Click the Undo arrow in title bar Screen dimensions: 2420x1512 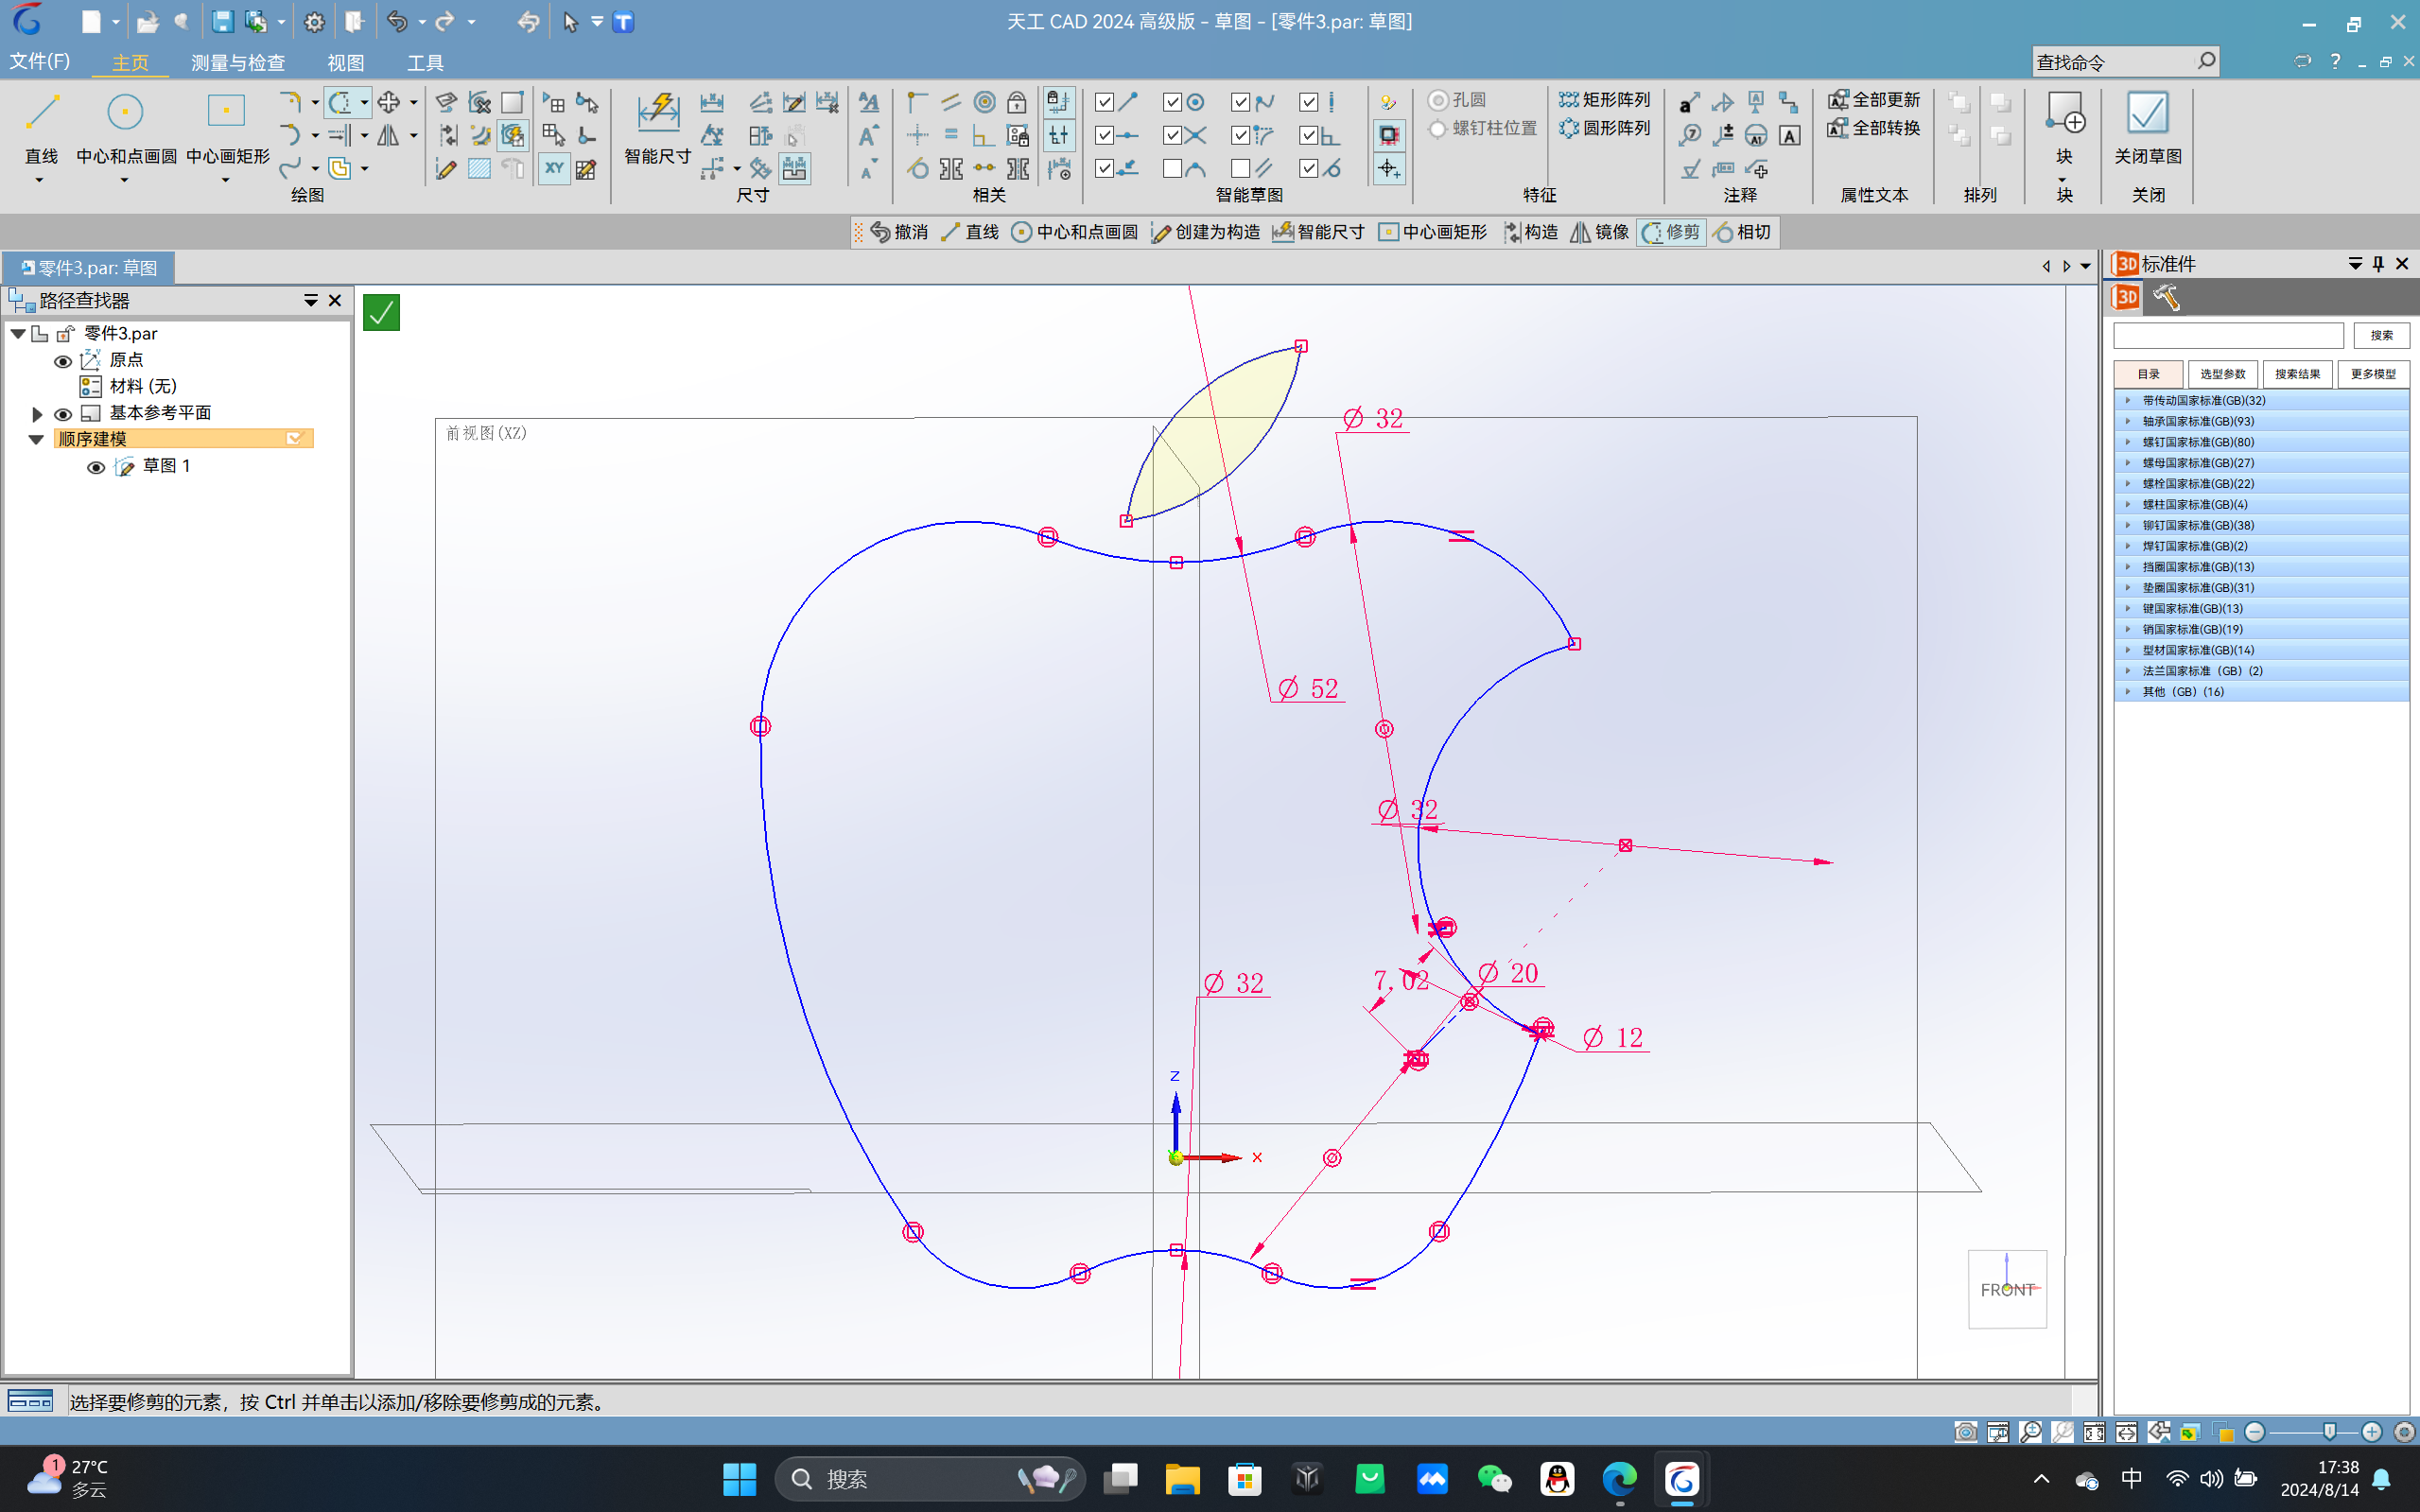click(397, 21)
